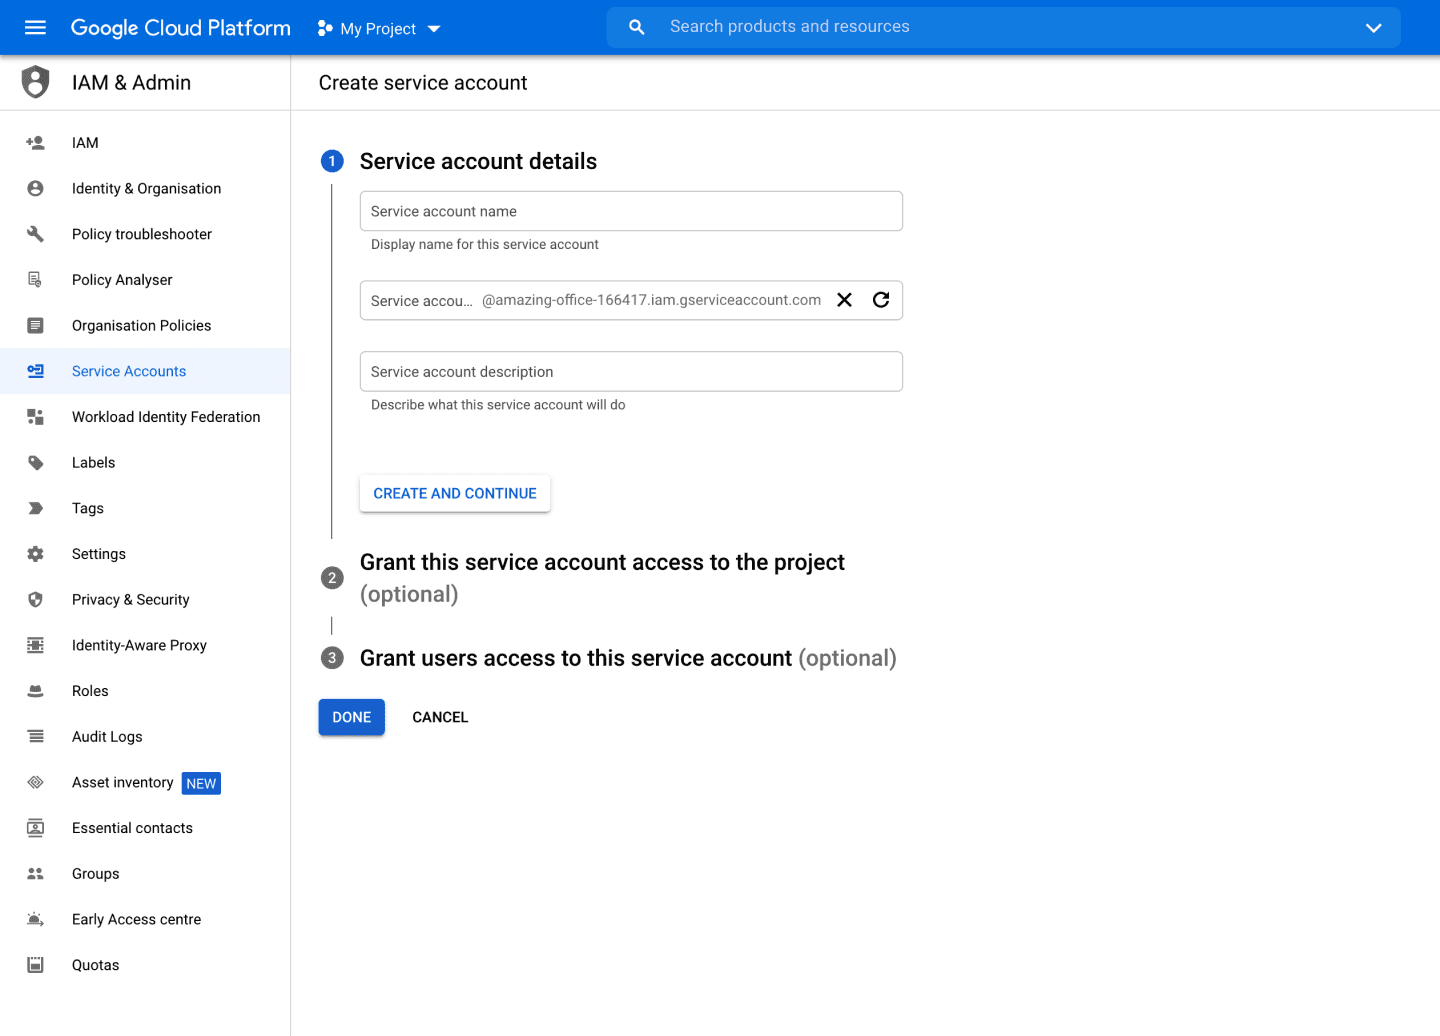Open Organisation Policies link

[145, 325]
